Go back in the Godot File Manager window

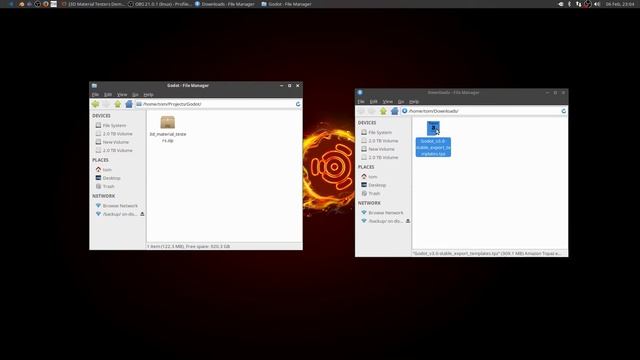pos(95,104)
